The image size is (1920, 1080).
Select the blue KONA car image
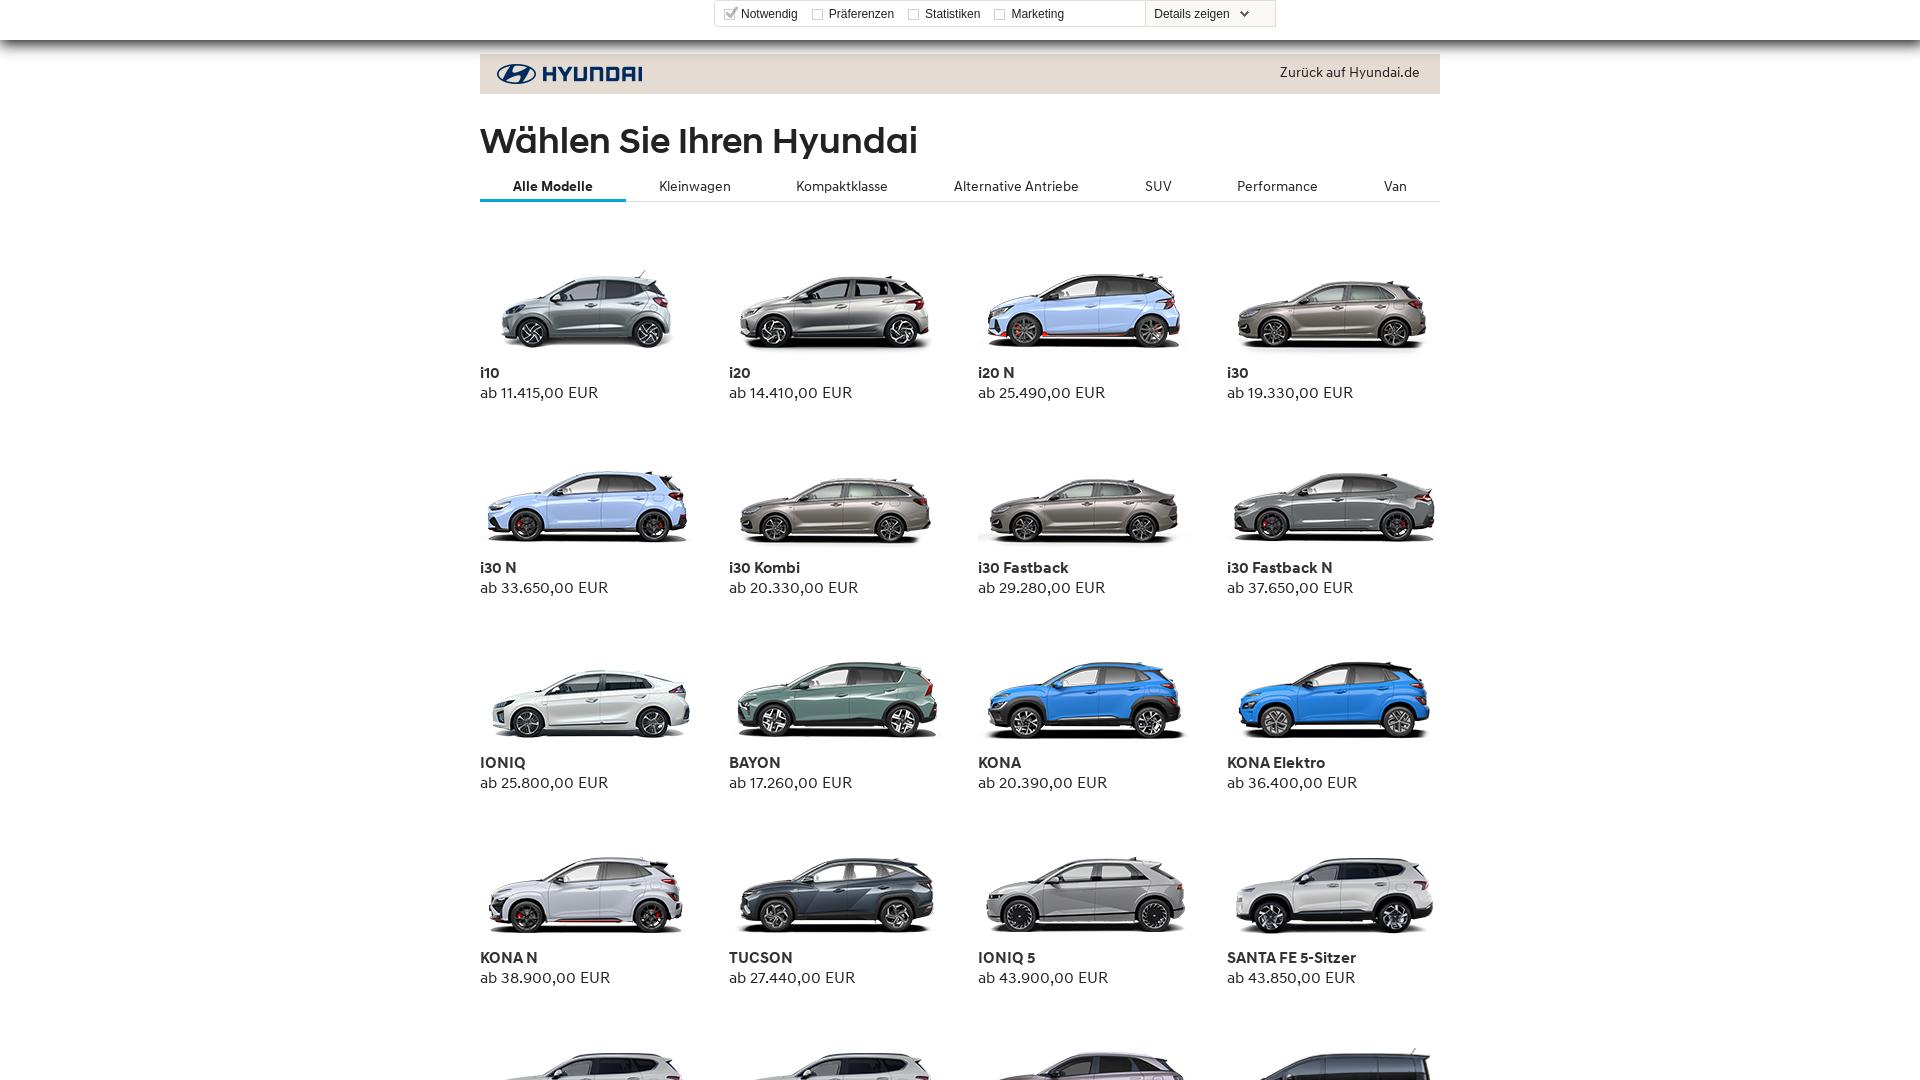coord(1085,699)
